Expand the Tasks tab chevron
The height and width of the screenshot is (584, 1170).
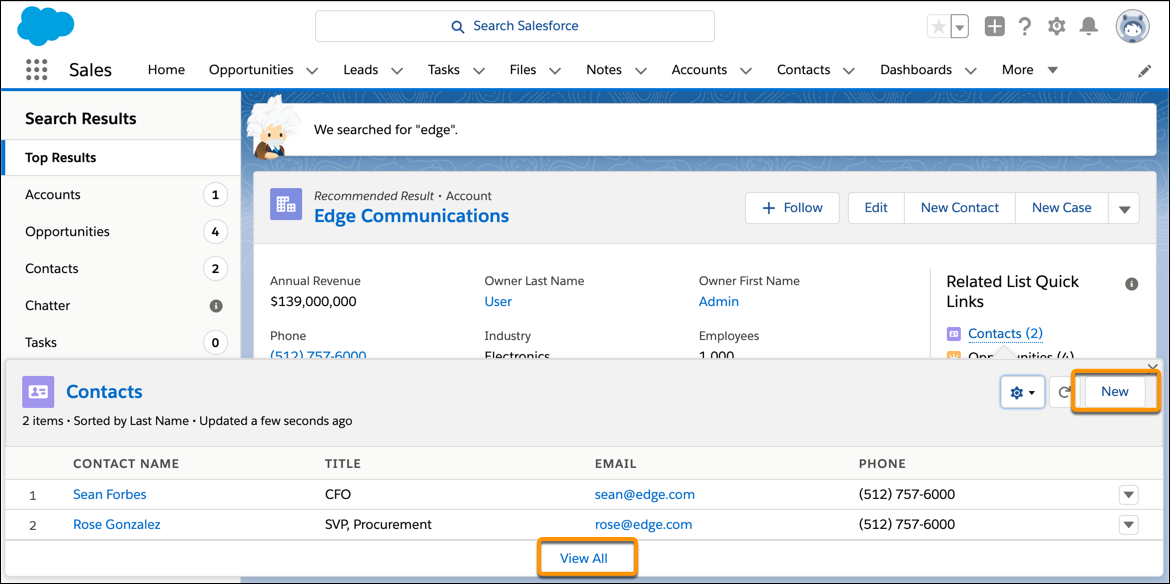[x=479, y=71]
